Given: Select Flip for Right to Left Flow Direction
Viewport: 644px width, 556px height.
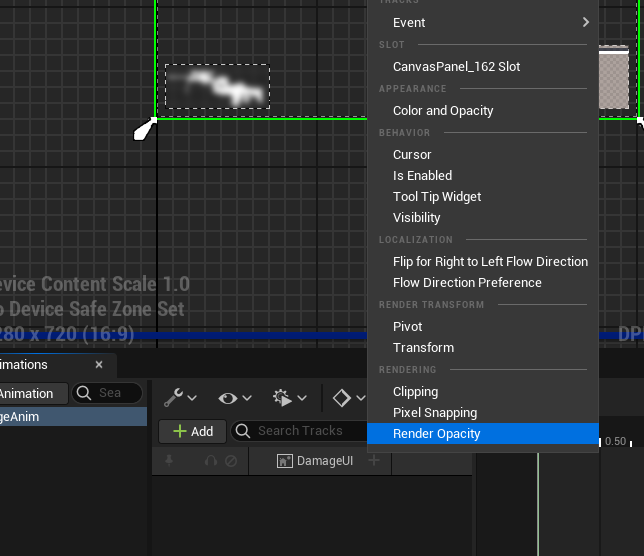Looking at the screenshot, I should point(483,262).
